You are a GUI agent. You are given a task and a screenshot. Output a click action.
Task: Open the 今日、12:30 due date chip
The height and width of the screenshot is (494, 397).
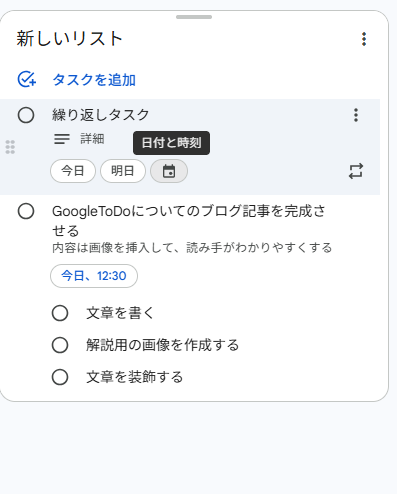[94, 276]
